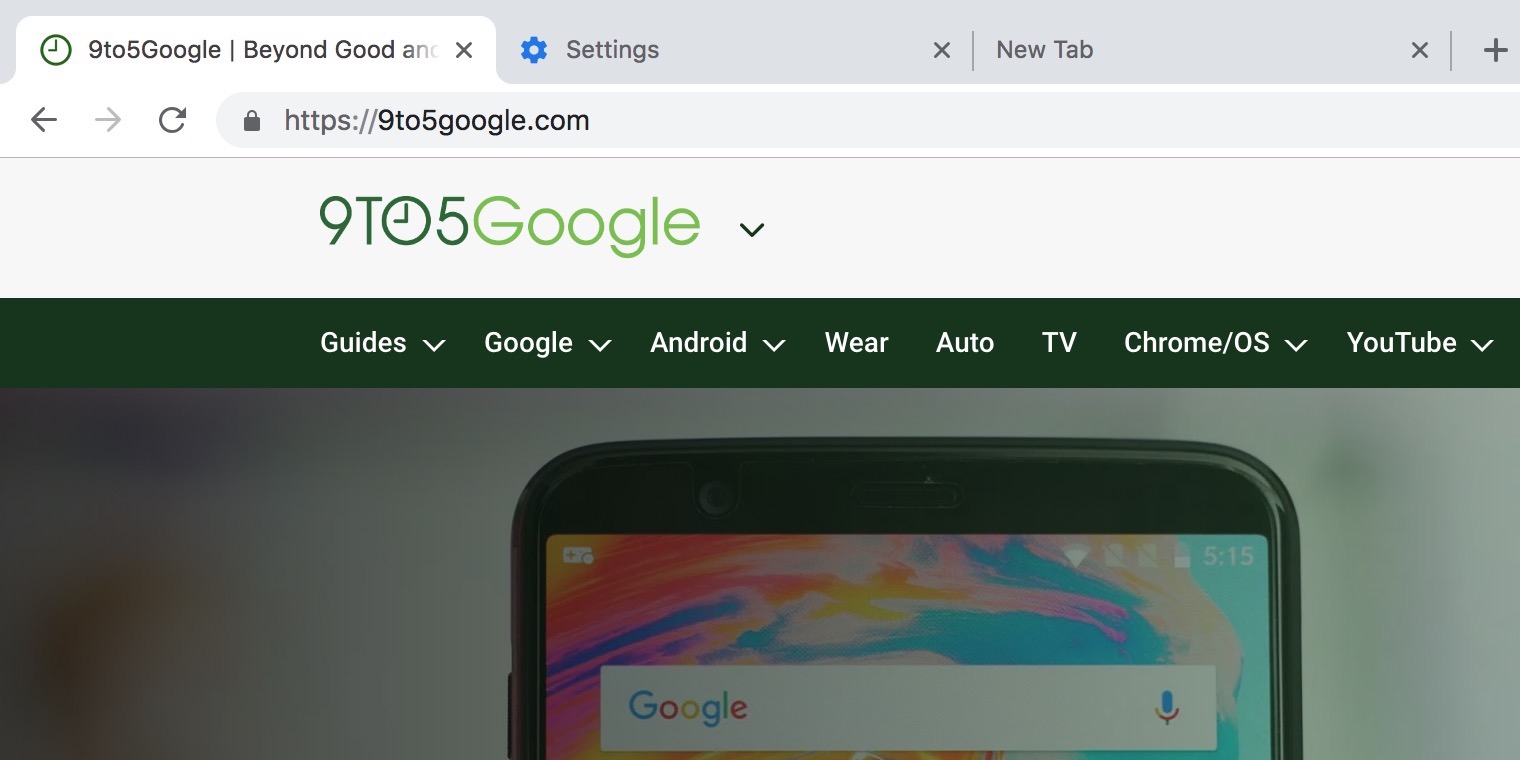Image resolution: width=1520 pixels, height=760 pixels.
Task: Click the padlock site security icon
Action: pos(252,121)
